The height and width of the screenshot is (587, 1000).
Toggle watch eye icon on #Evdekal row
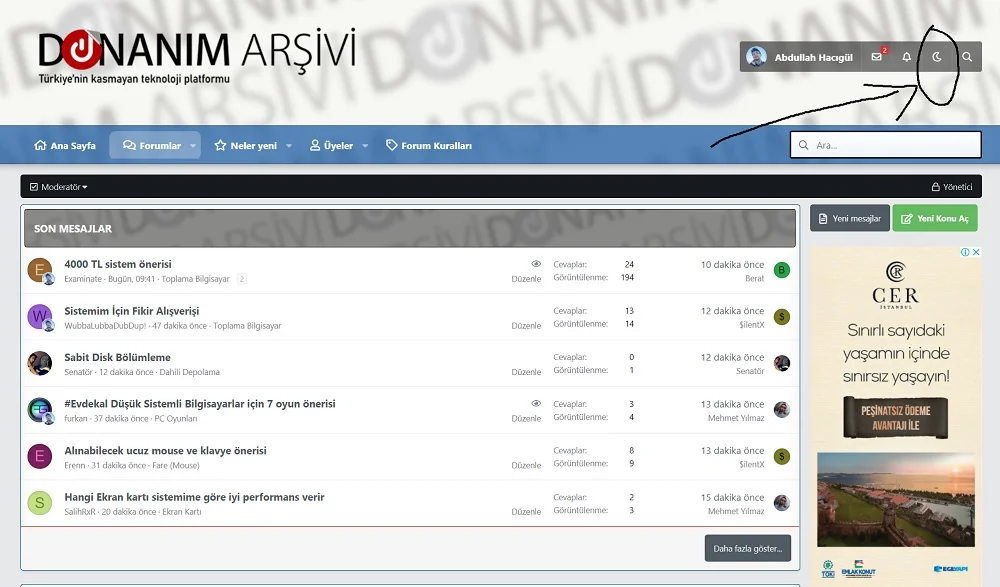[x=536, y=403]
